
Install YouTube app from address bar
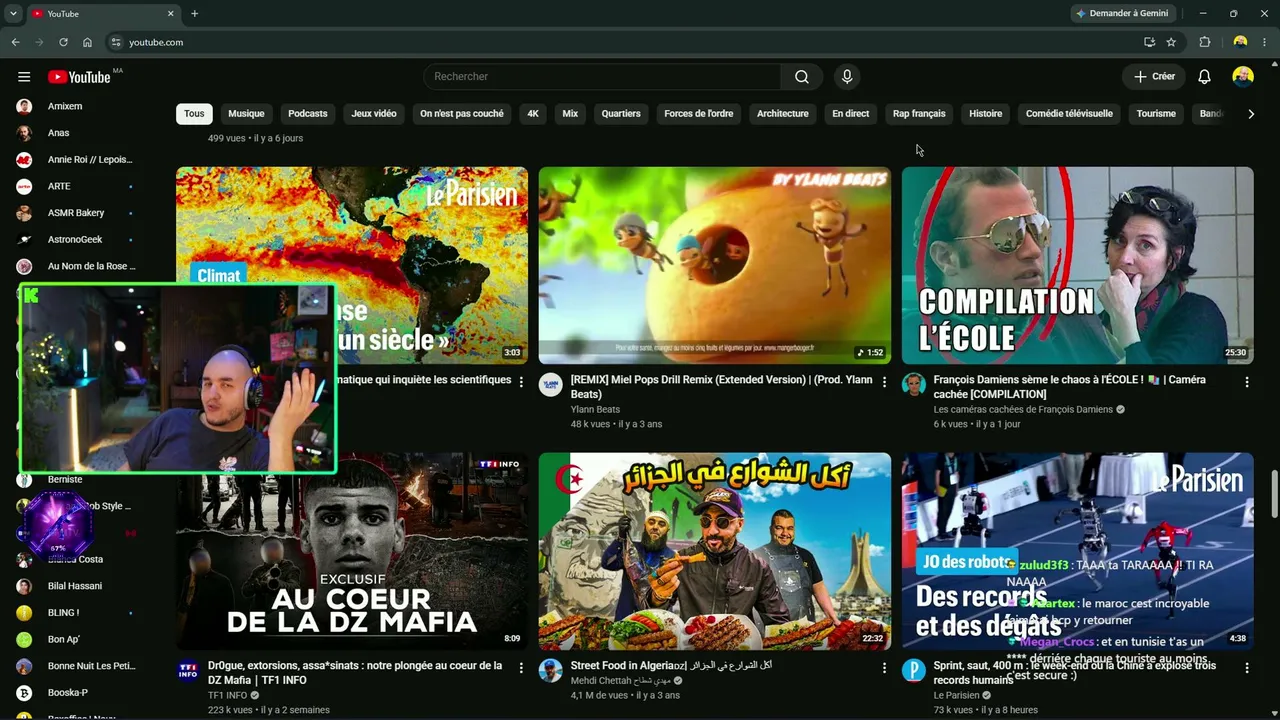coord(1149,42)
